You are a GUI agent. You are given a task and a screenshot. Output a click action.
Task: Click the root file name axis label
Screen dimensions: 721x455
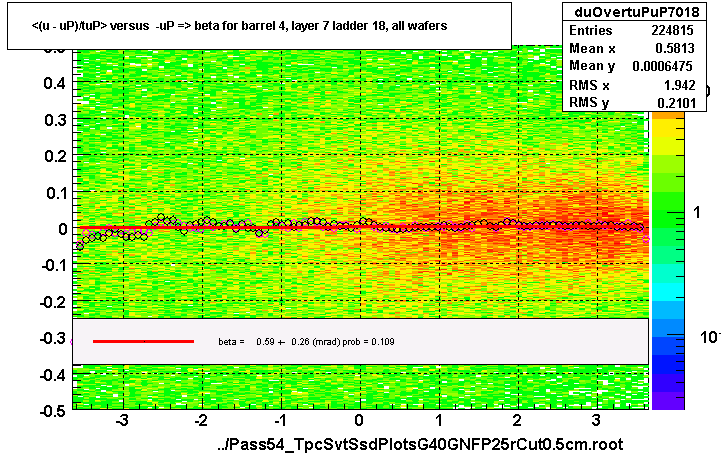(420, 444)
